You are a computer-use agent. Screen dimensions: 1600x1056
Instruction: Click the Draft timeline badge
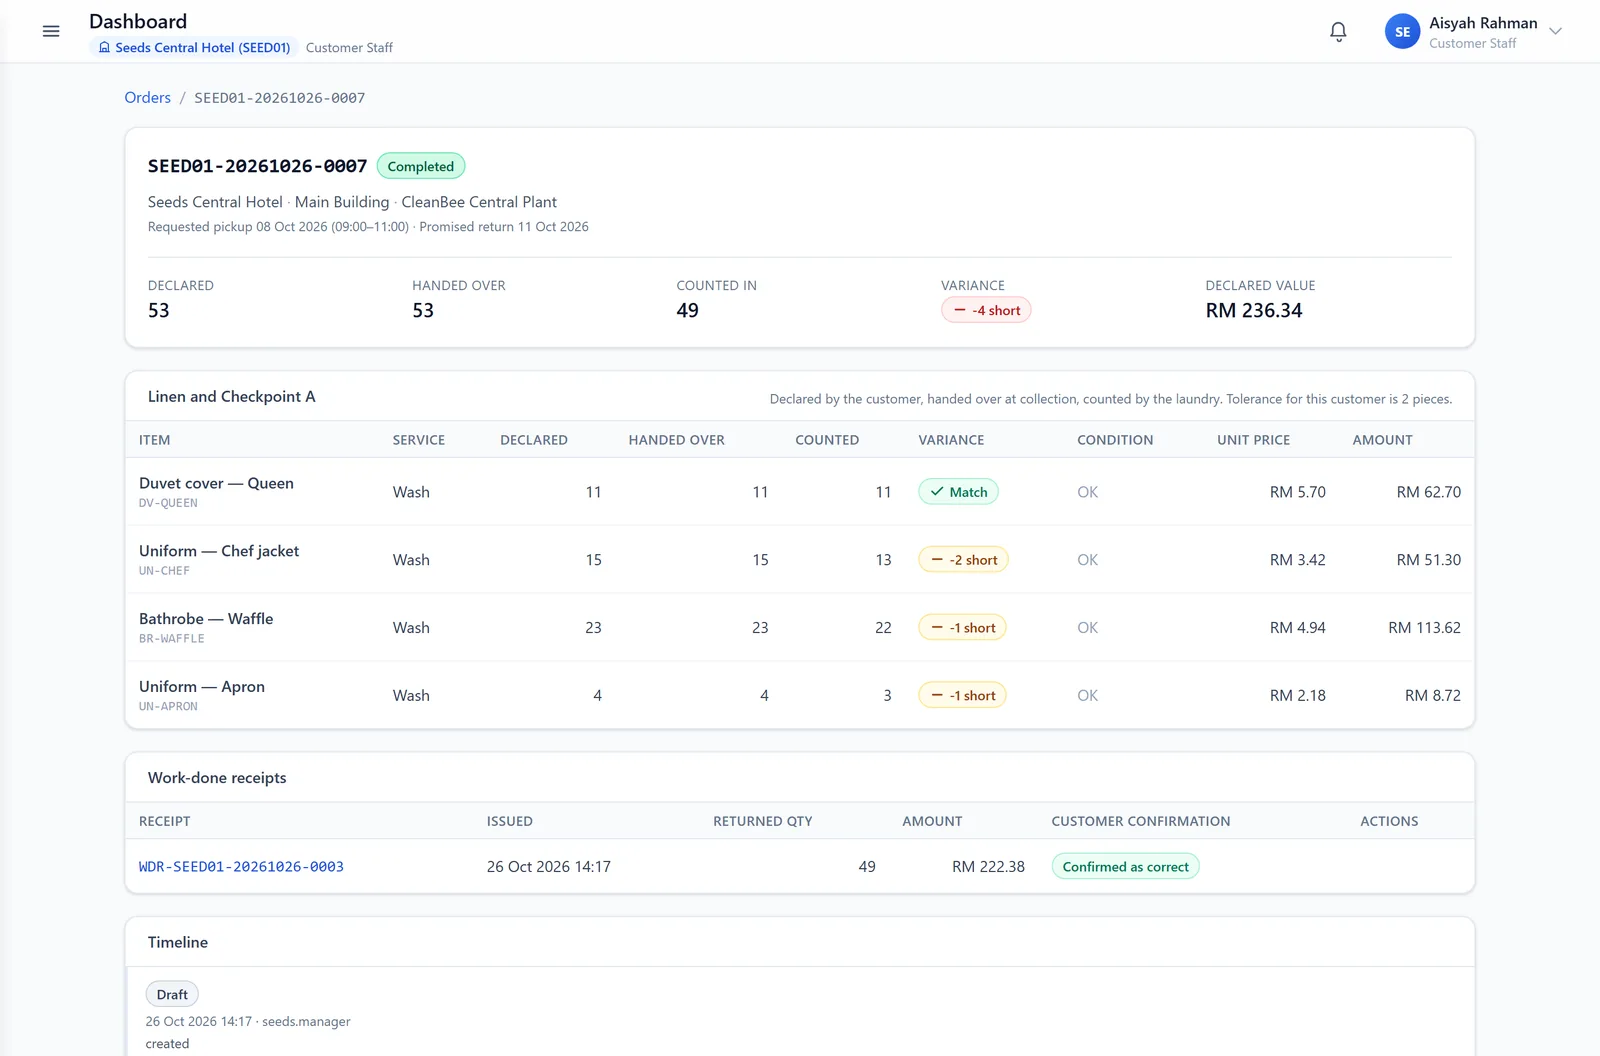pyautogui.click(x=172, y=995)
